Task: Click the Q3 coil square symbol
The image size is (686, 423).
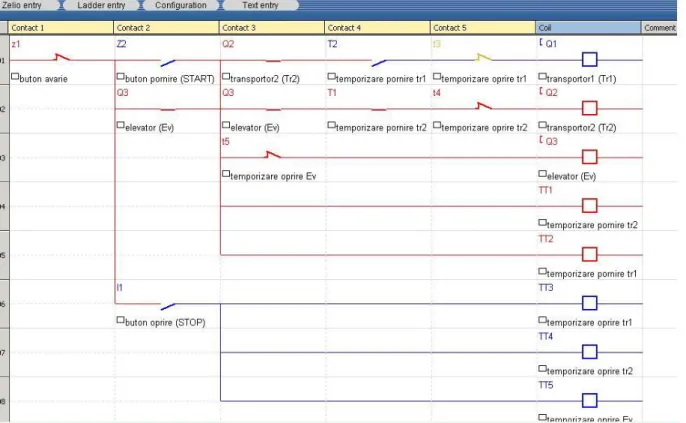Action: (x=589, y=157)
